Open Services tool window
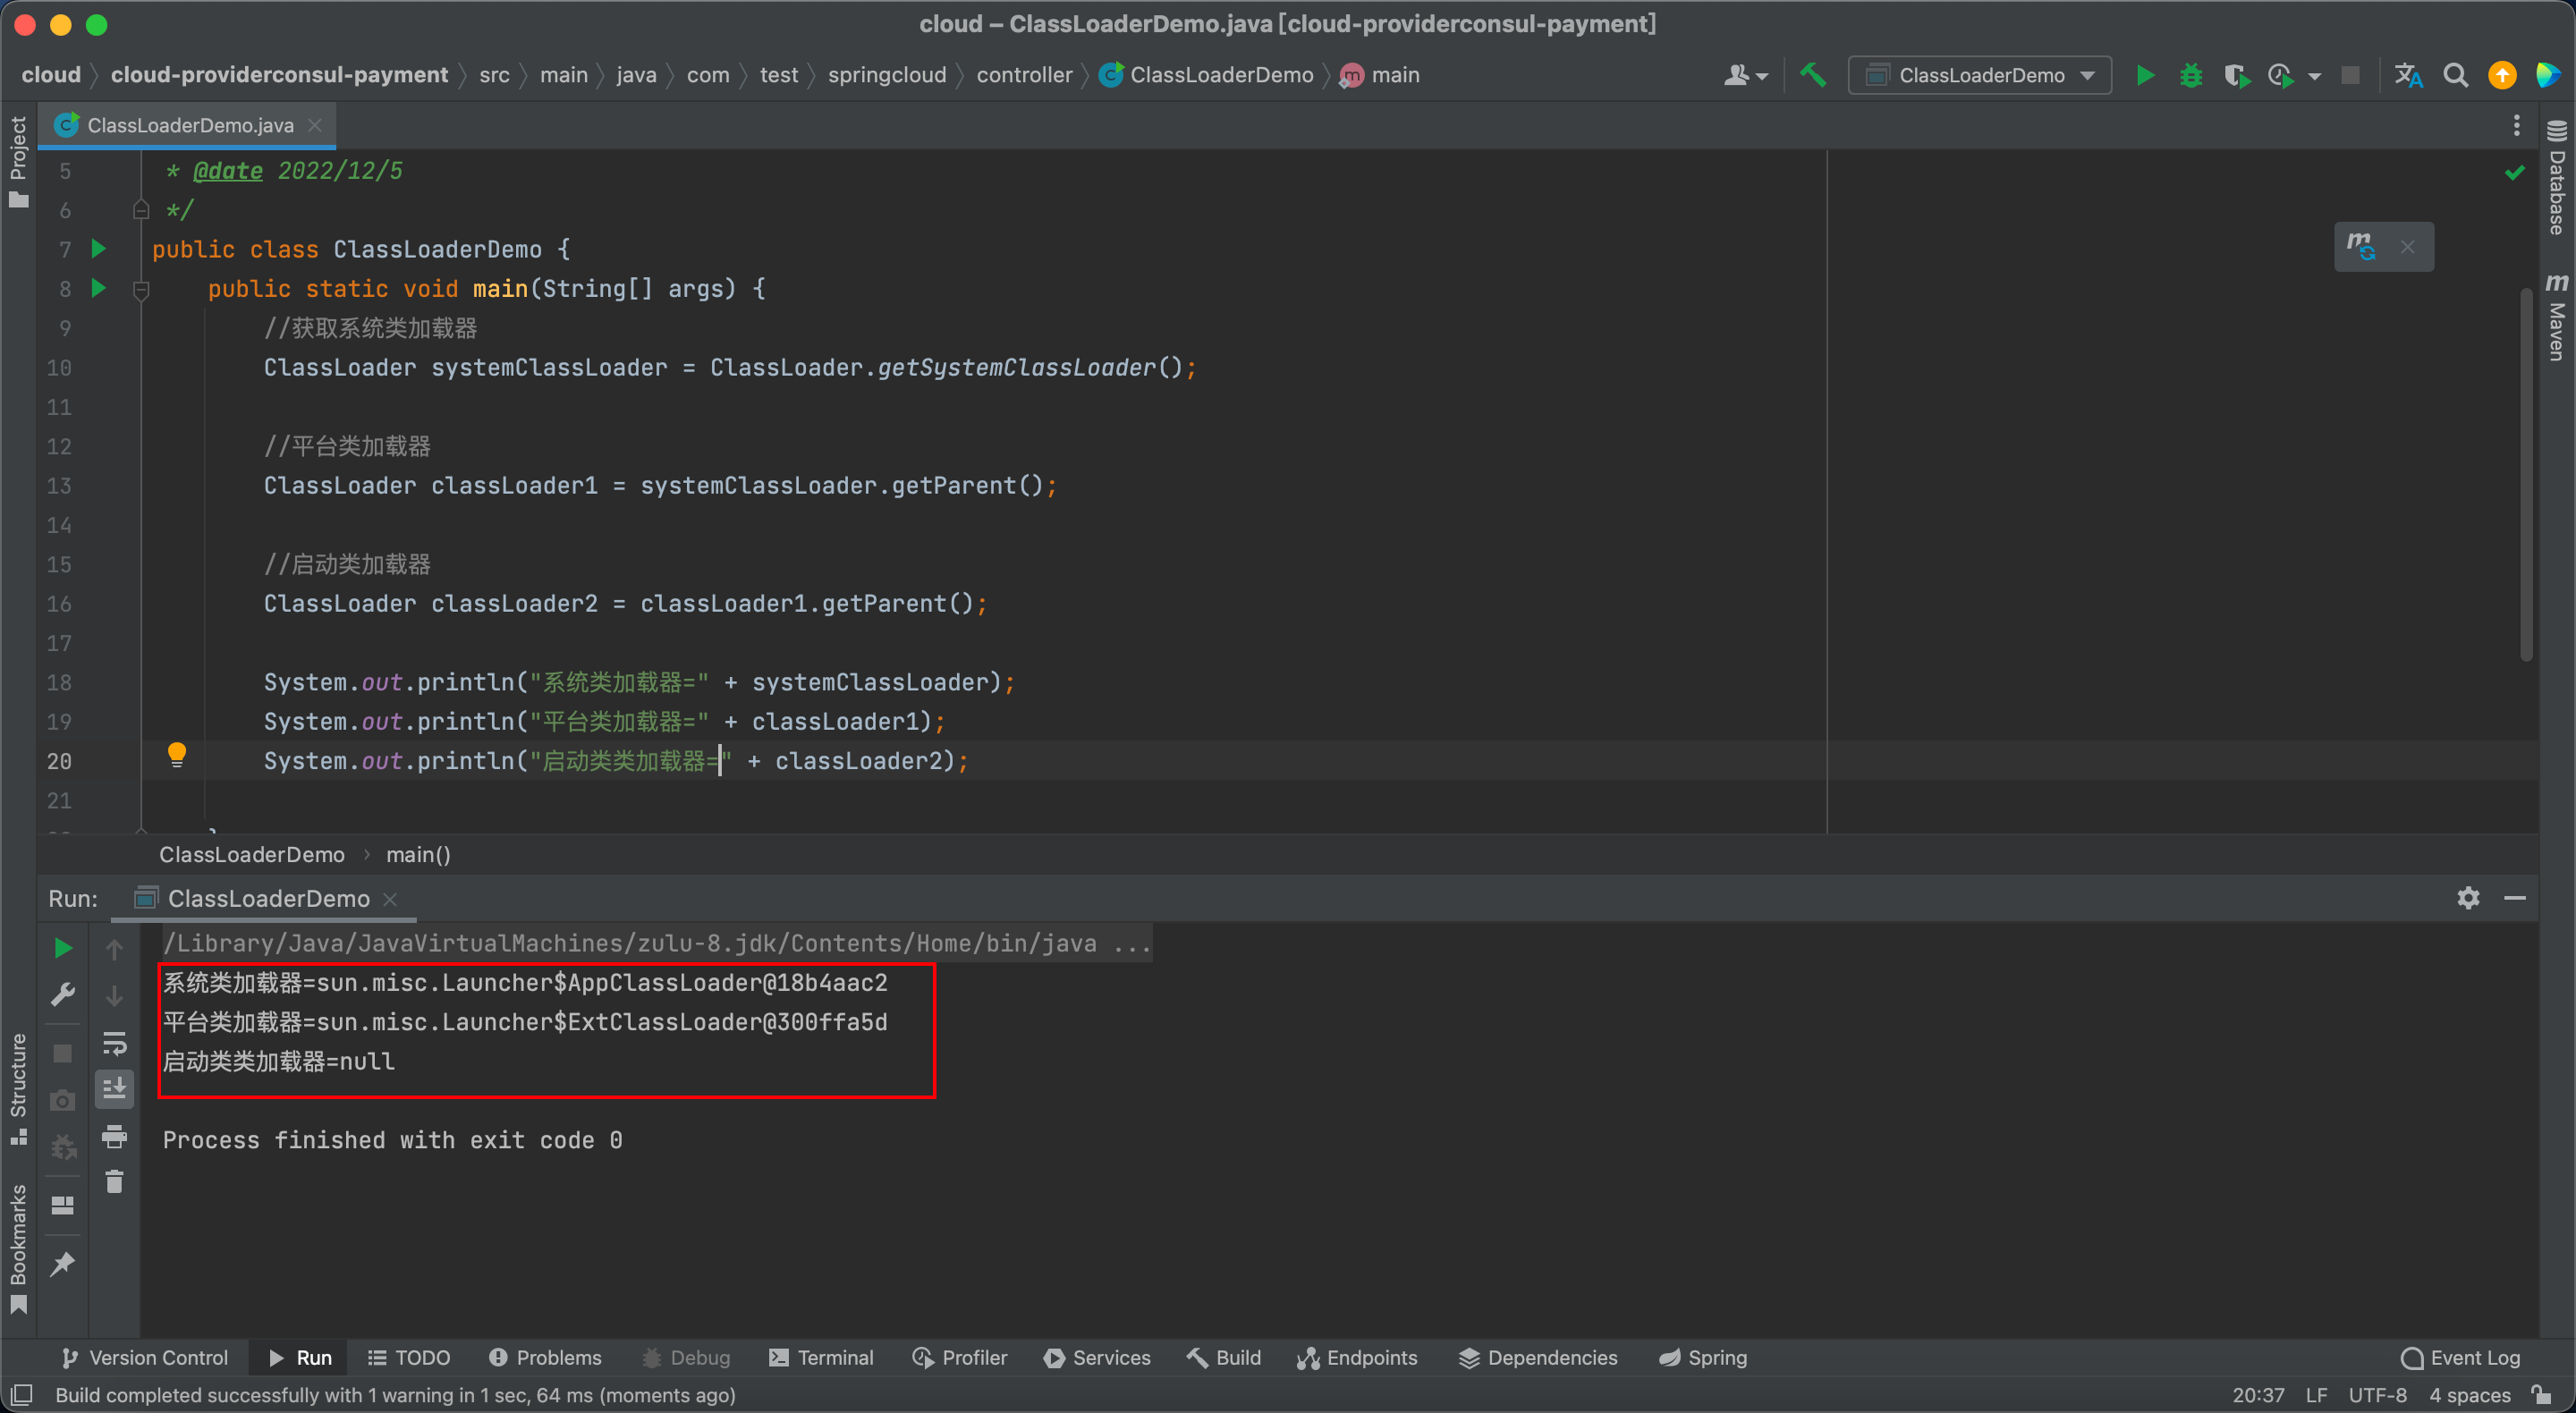Image resolution: width=2576 pixels, height=1413 pixels. coord(1097,1357)
